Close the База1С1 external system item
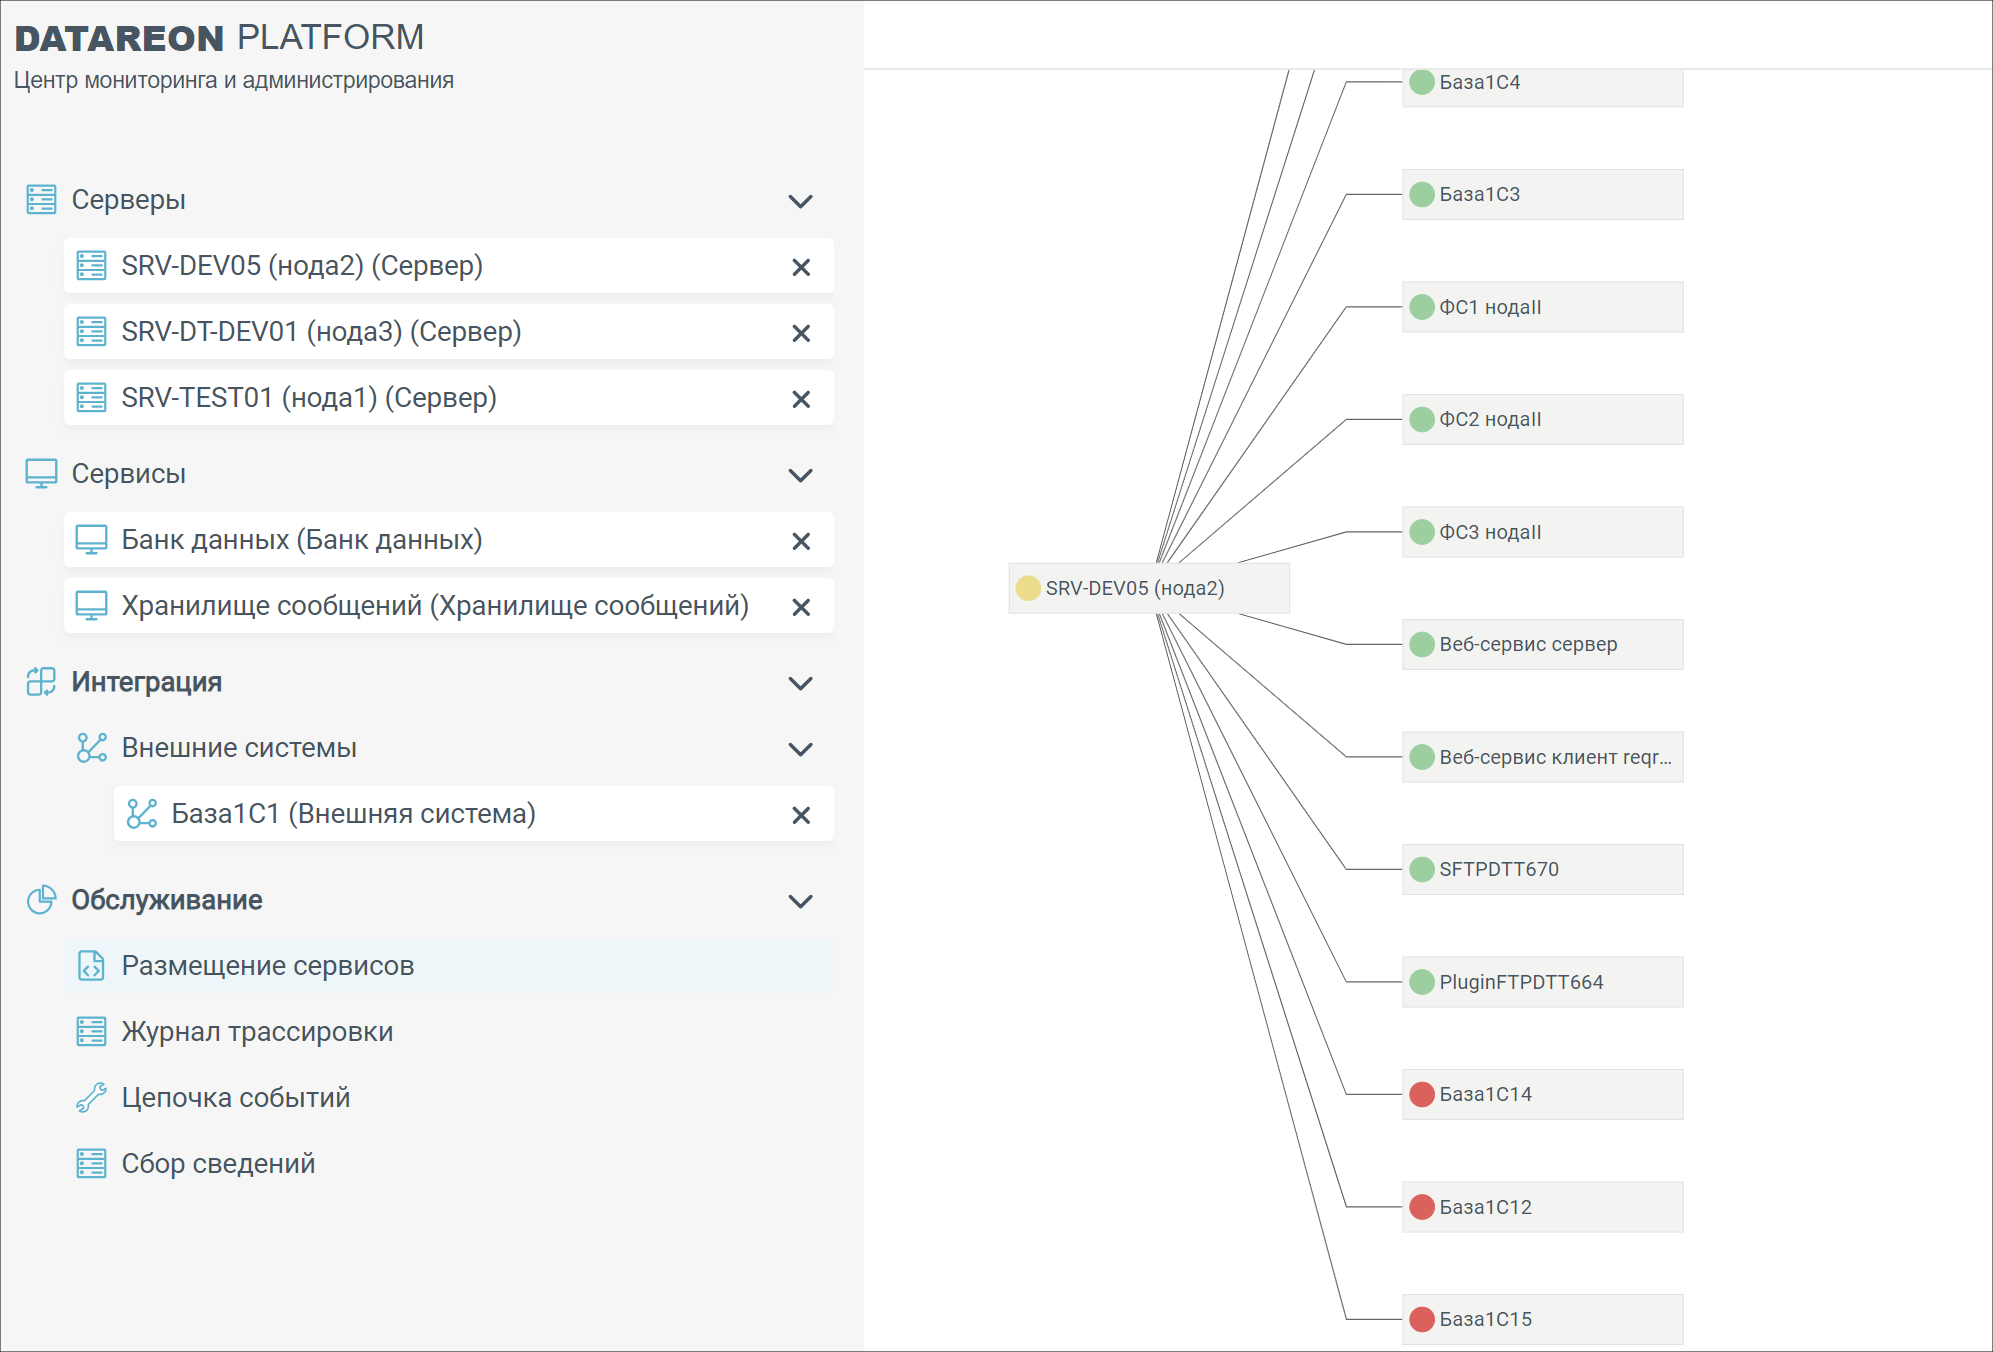The height and width of the screenshot is (1352, 1993). tap(800, 815)
